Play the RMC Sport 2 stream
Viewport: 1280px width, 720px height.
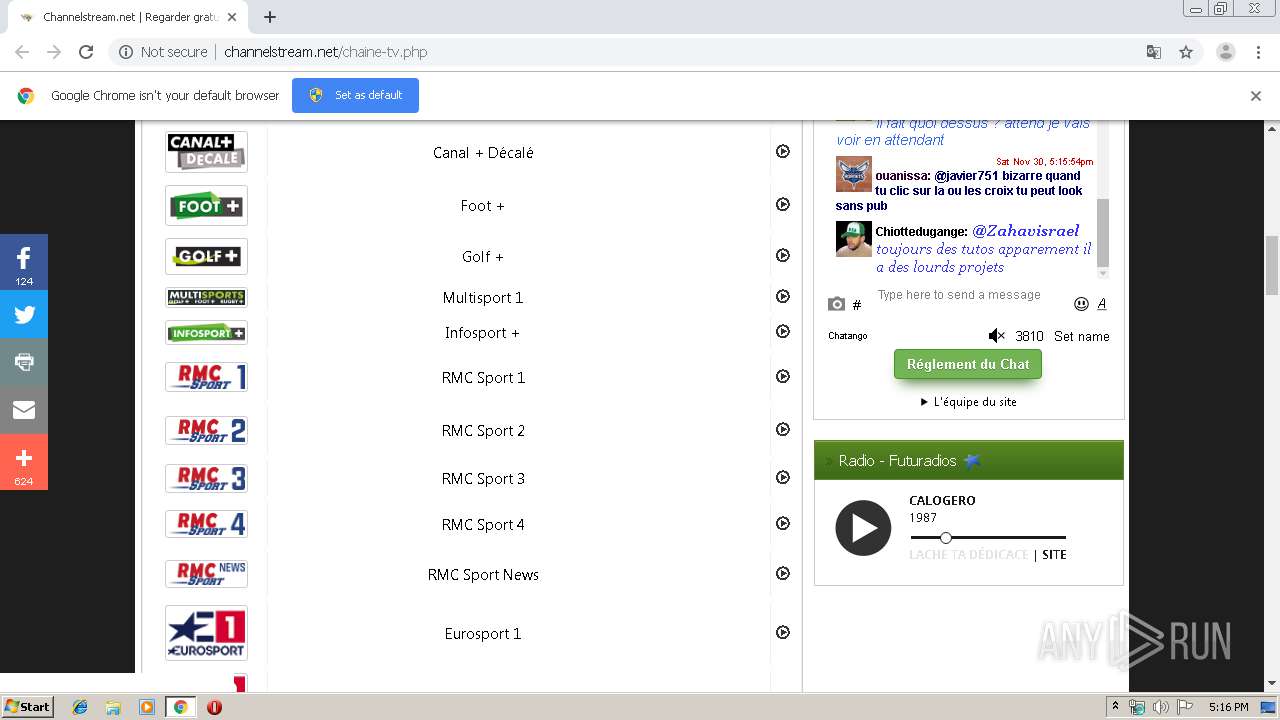pos(783,429)
